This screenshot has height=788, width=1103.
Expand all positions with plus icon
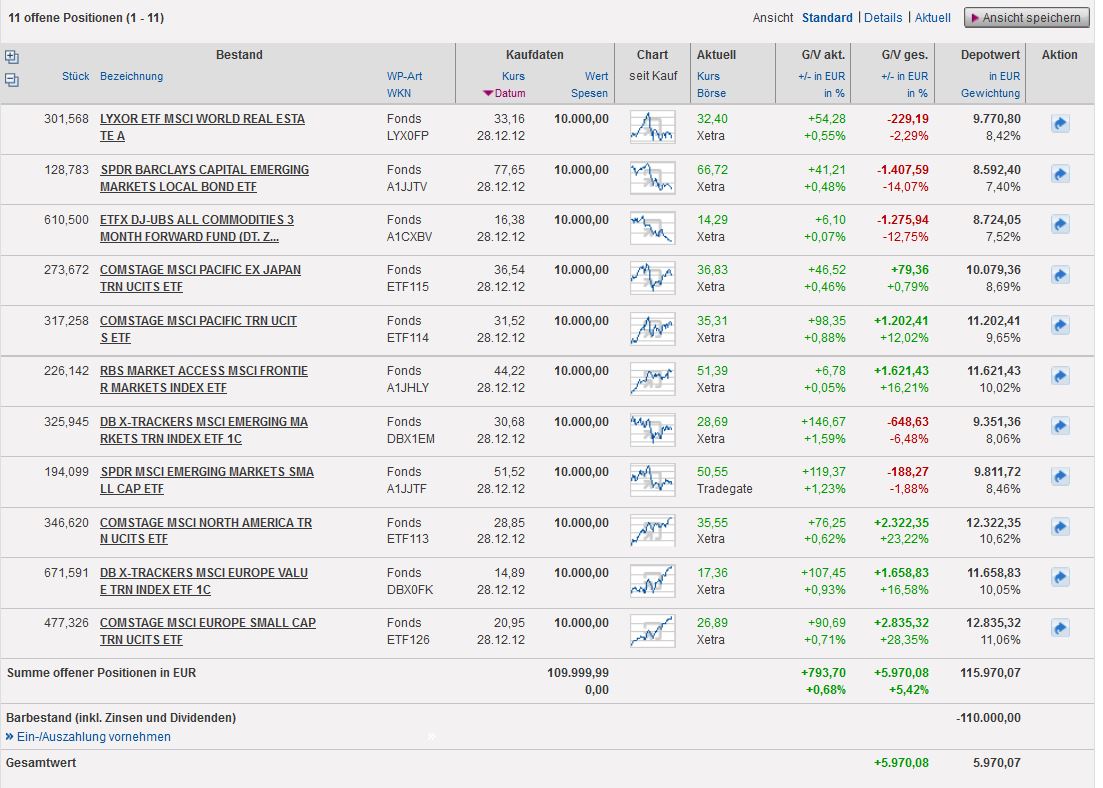(x=11, y=57)
